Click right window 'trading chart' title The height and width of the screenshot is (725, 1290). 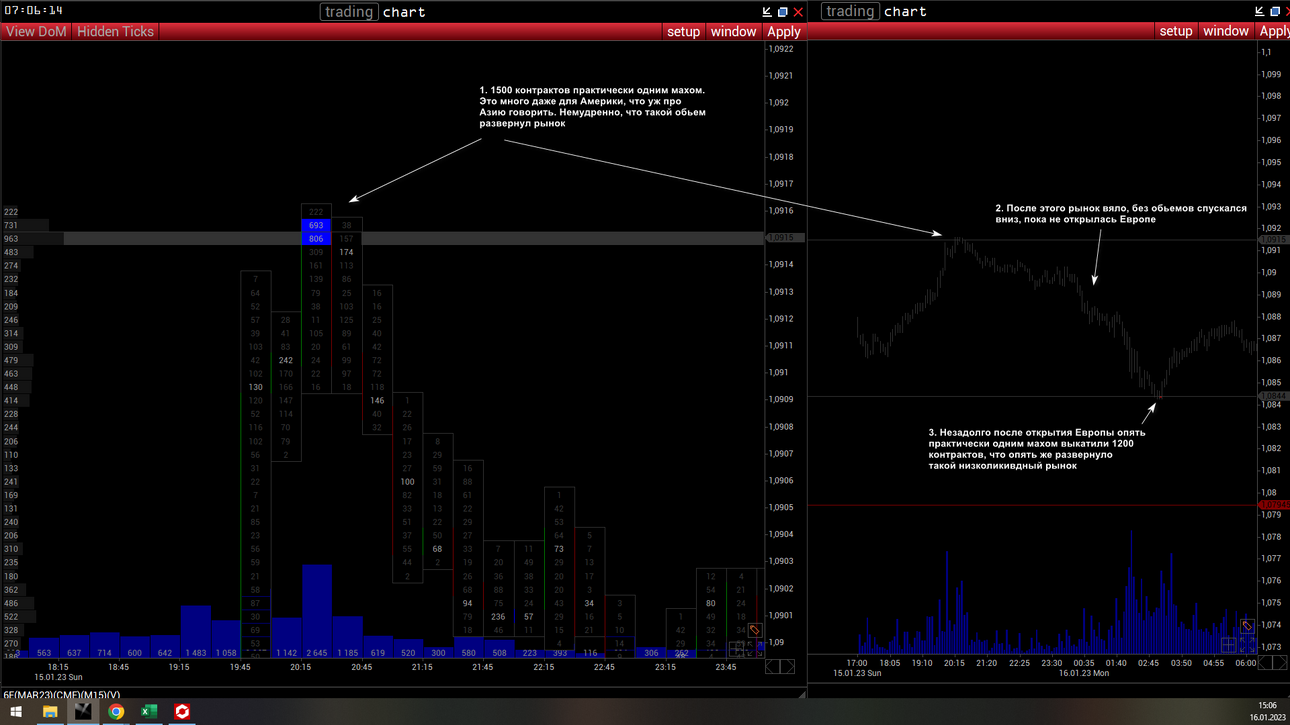[x=875, y=12]
